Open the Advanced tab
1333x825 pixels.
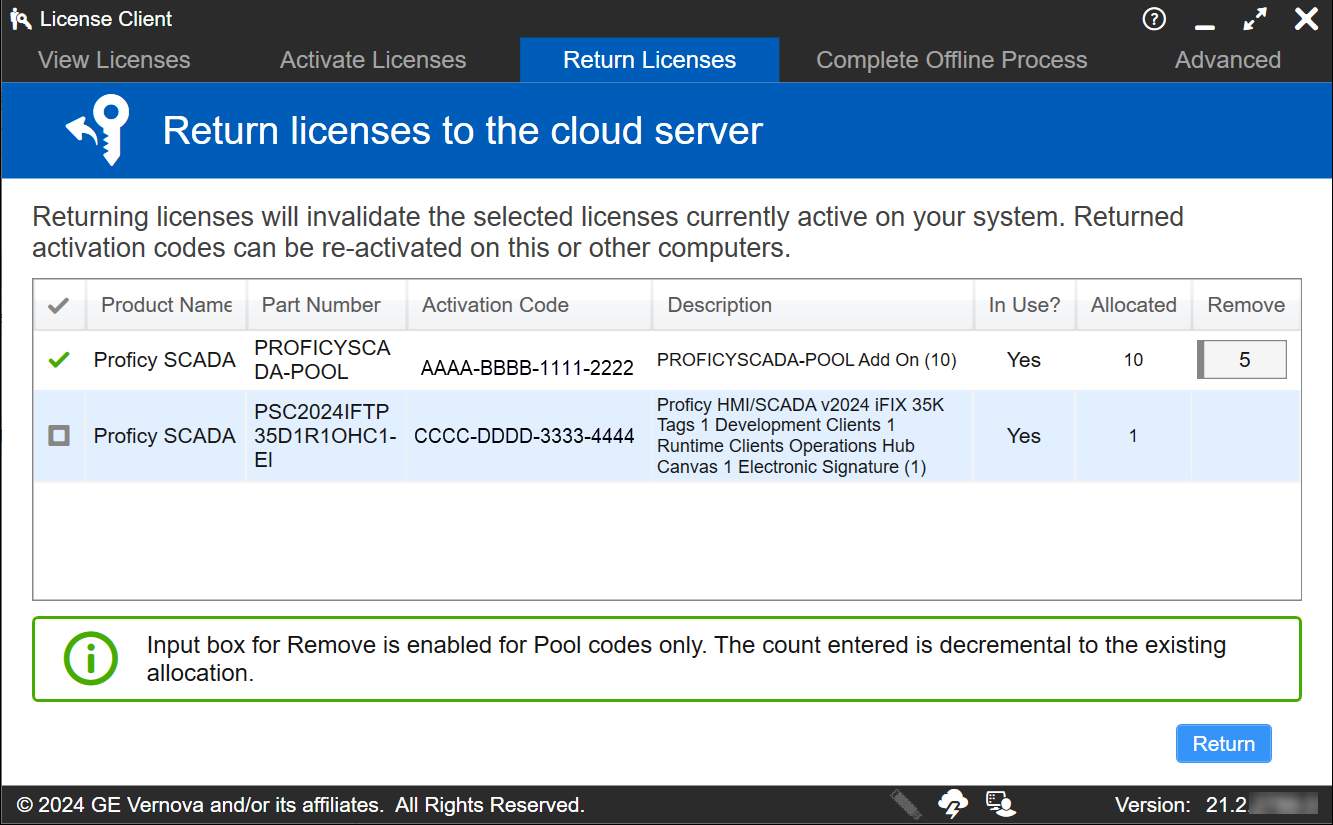coord(1228,60)
